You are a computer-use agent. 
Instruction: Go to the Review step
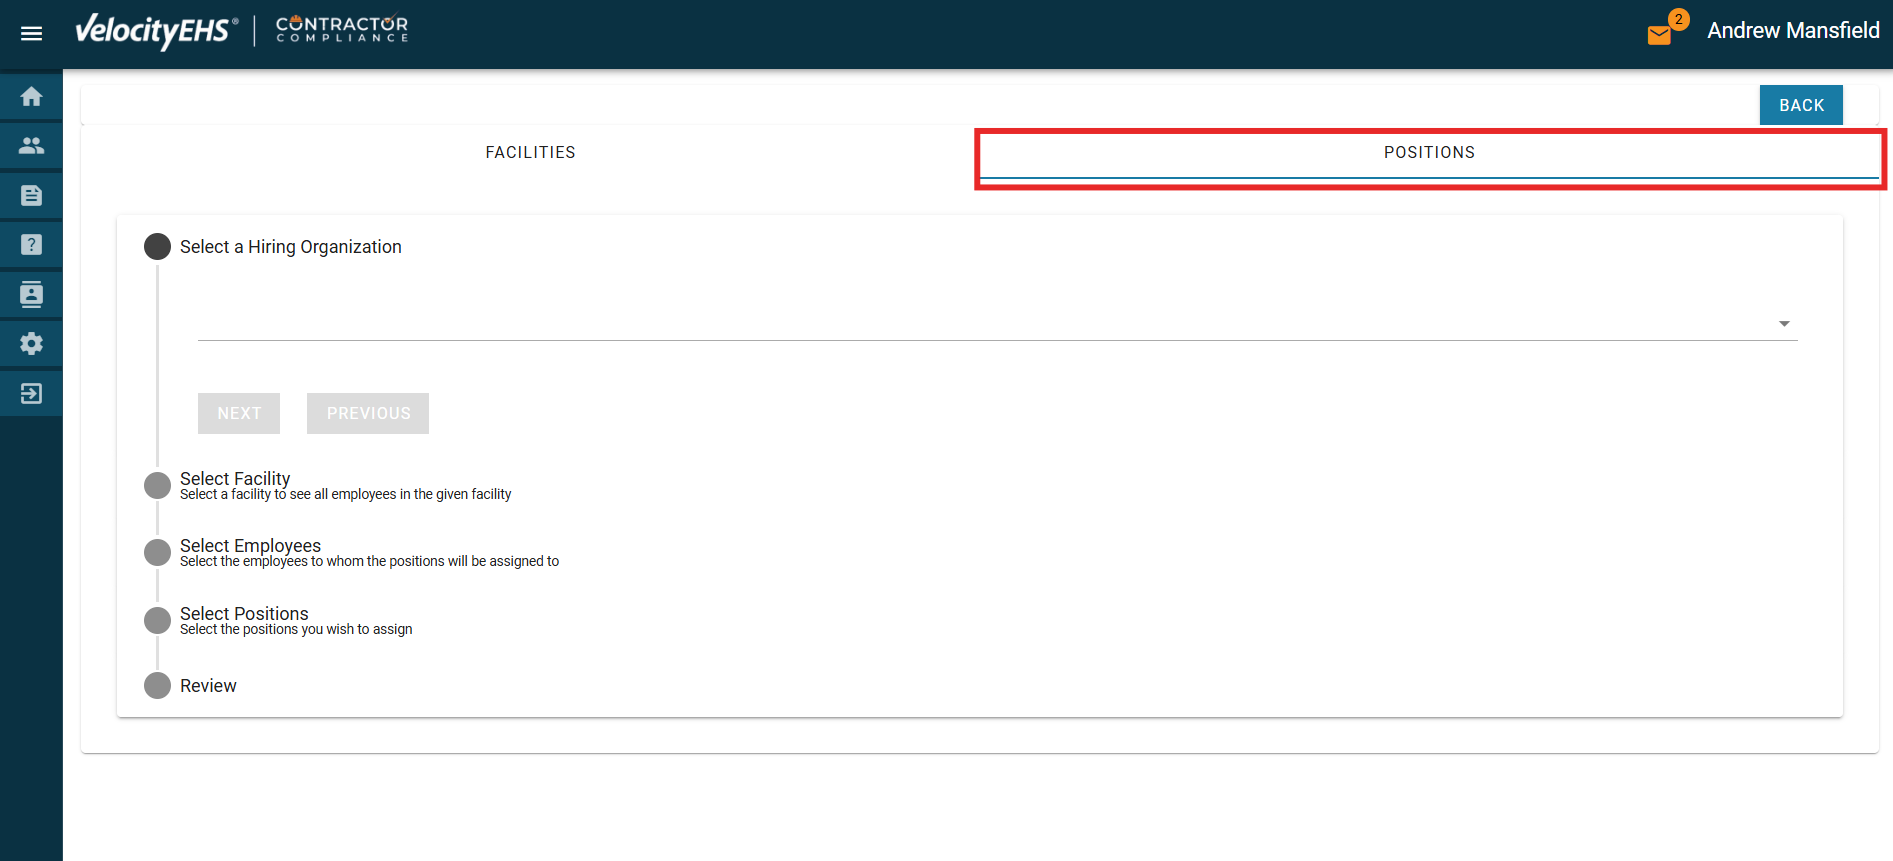(x=208, y=686)
